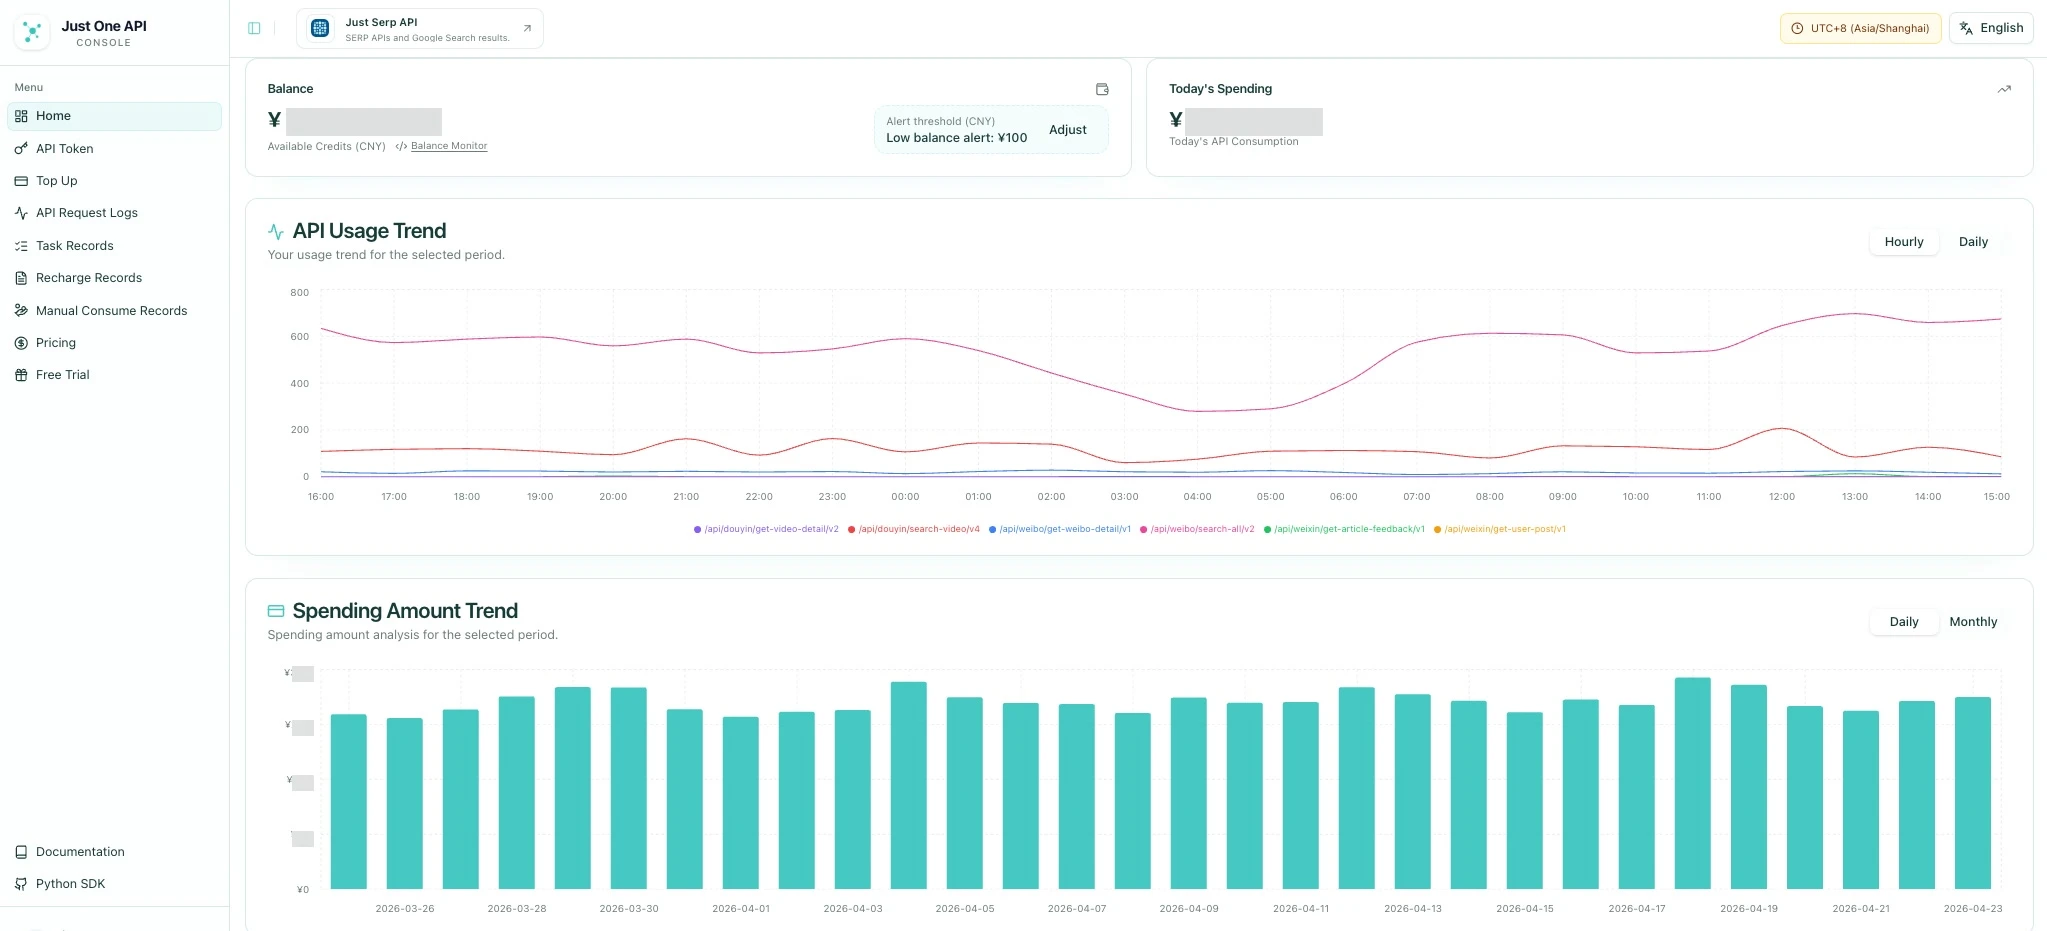This screenshot has height=931, width=2047.
Task: Open the Balance Monitor link
Action: coord(449,146)
